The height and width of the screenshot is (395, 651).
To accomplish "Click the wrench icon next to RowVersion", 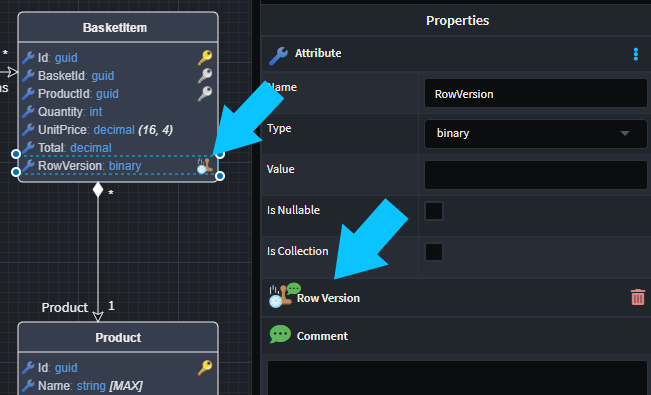I will pos(28,166).
